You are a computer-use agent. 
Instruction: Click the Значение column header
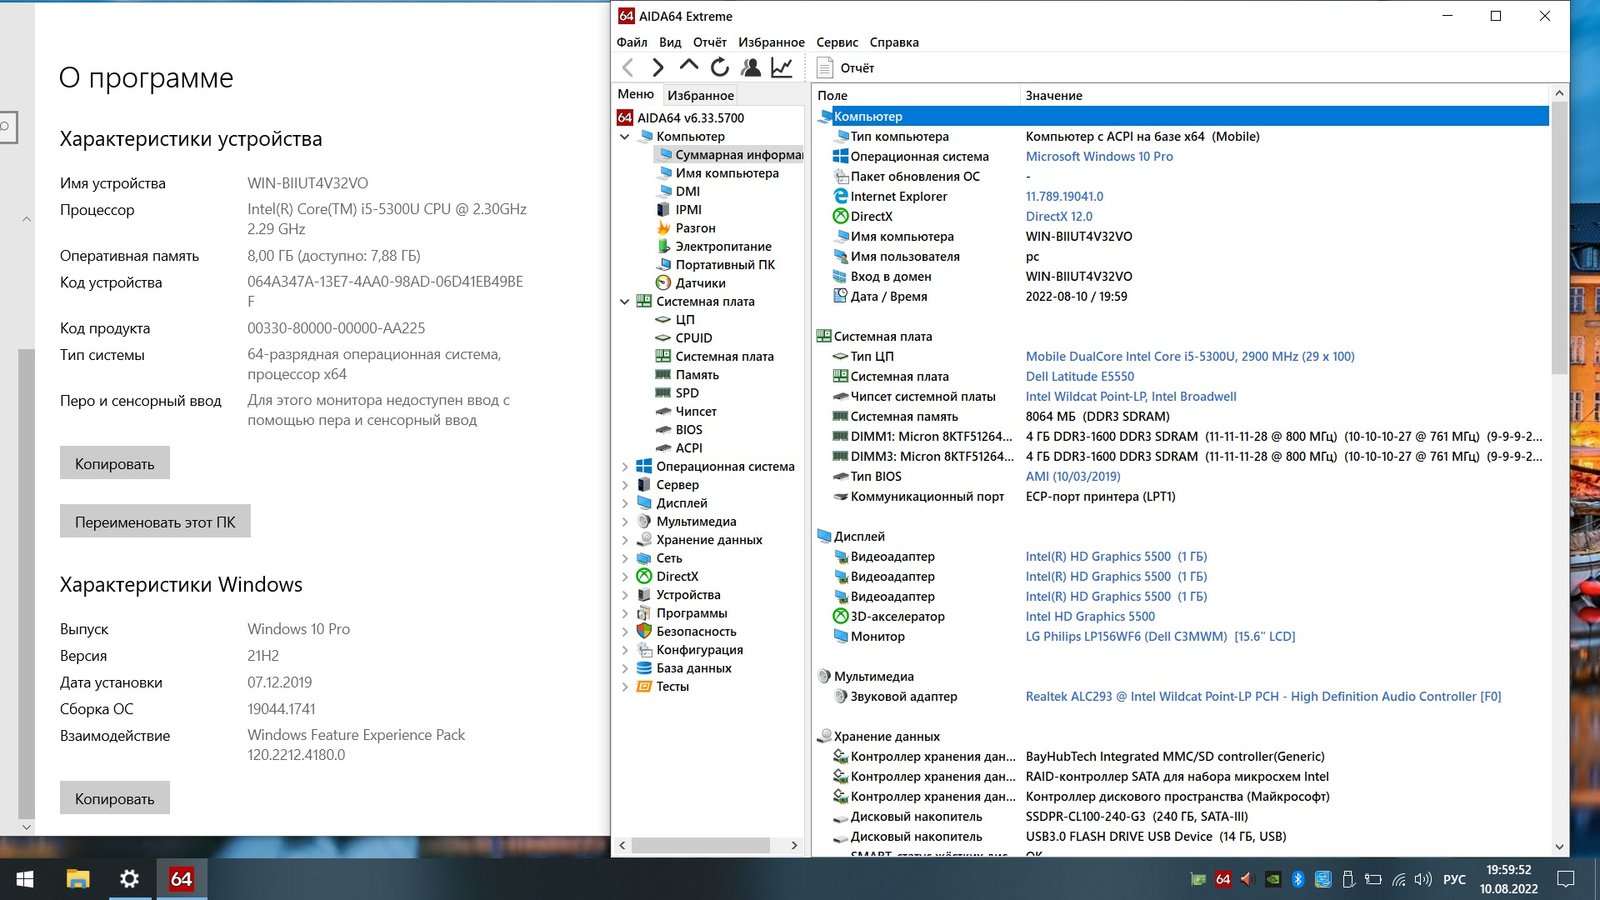pyautogui.click(x=1284, y=95)
